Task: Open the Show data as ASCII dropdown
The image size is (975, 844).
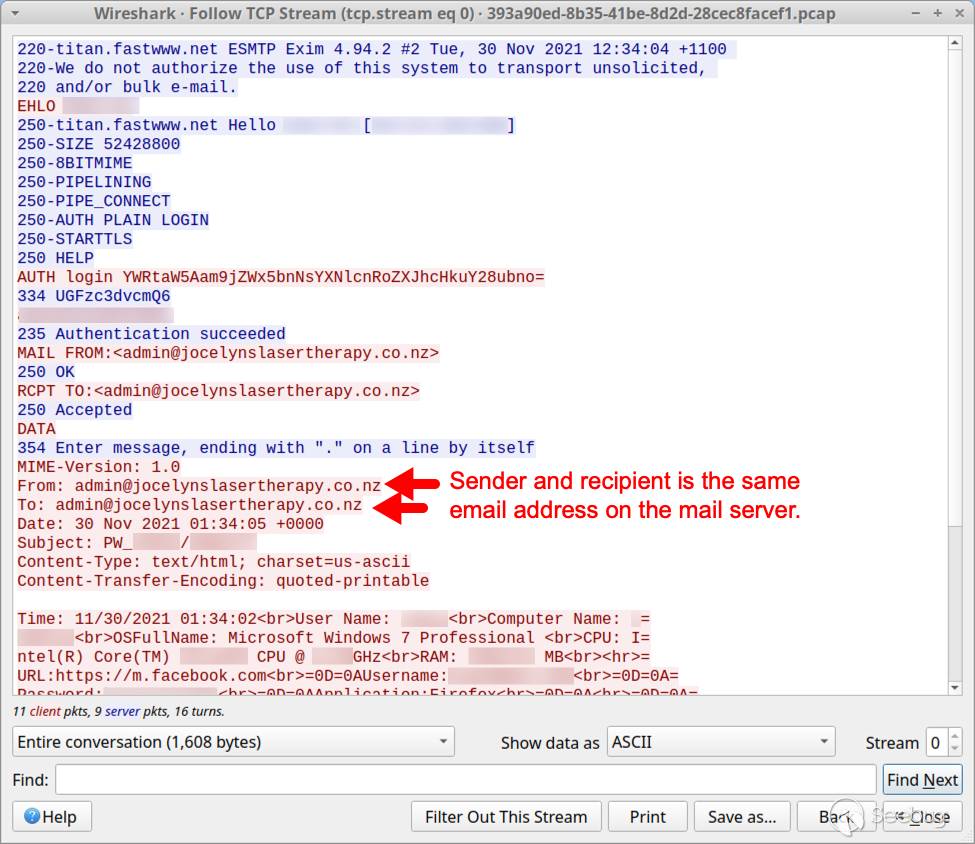Action: (x=721, y=742)
